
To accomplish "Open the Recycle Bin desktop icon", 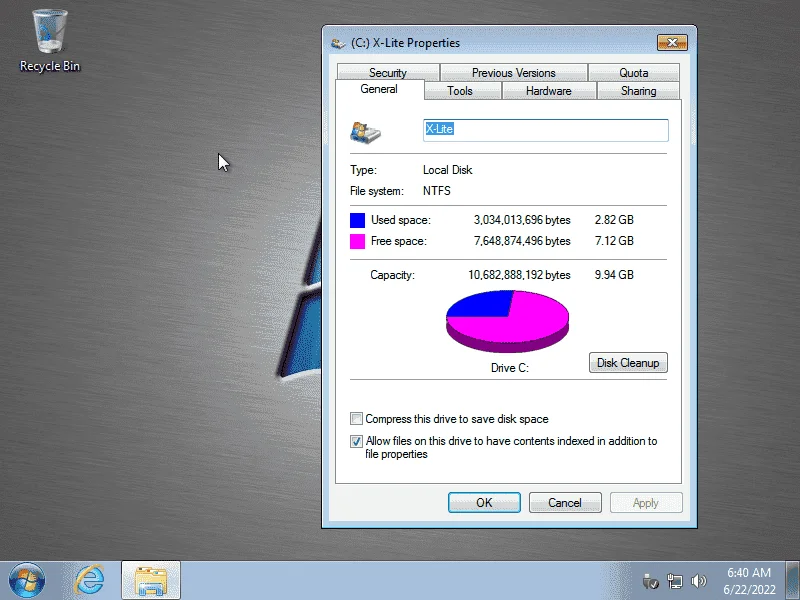I will [x=49, y=41].
